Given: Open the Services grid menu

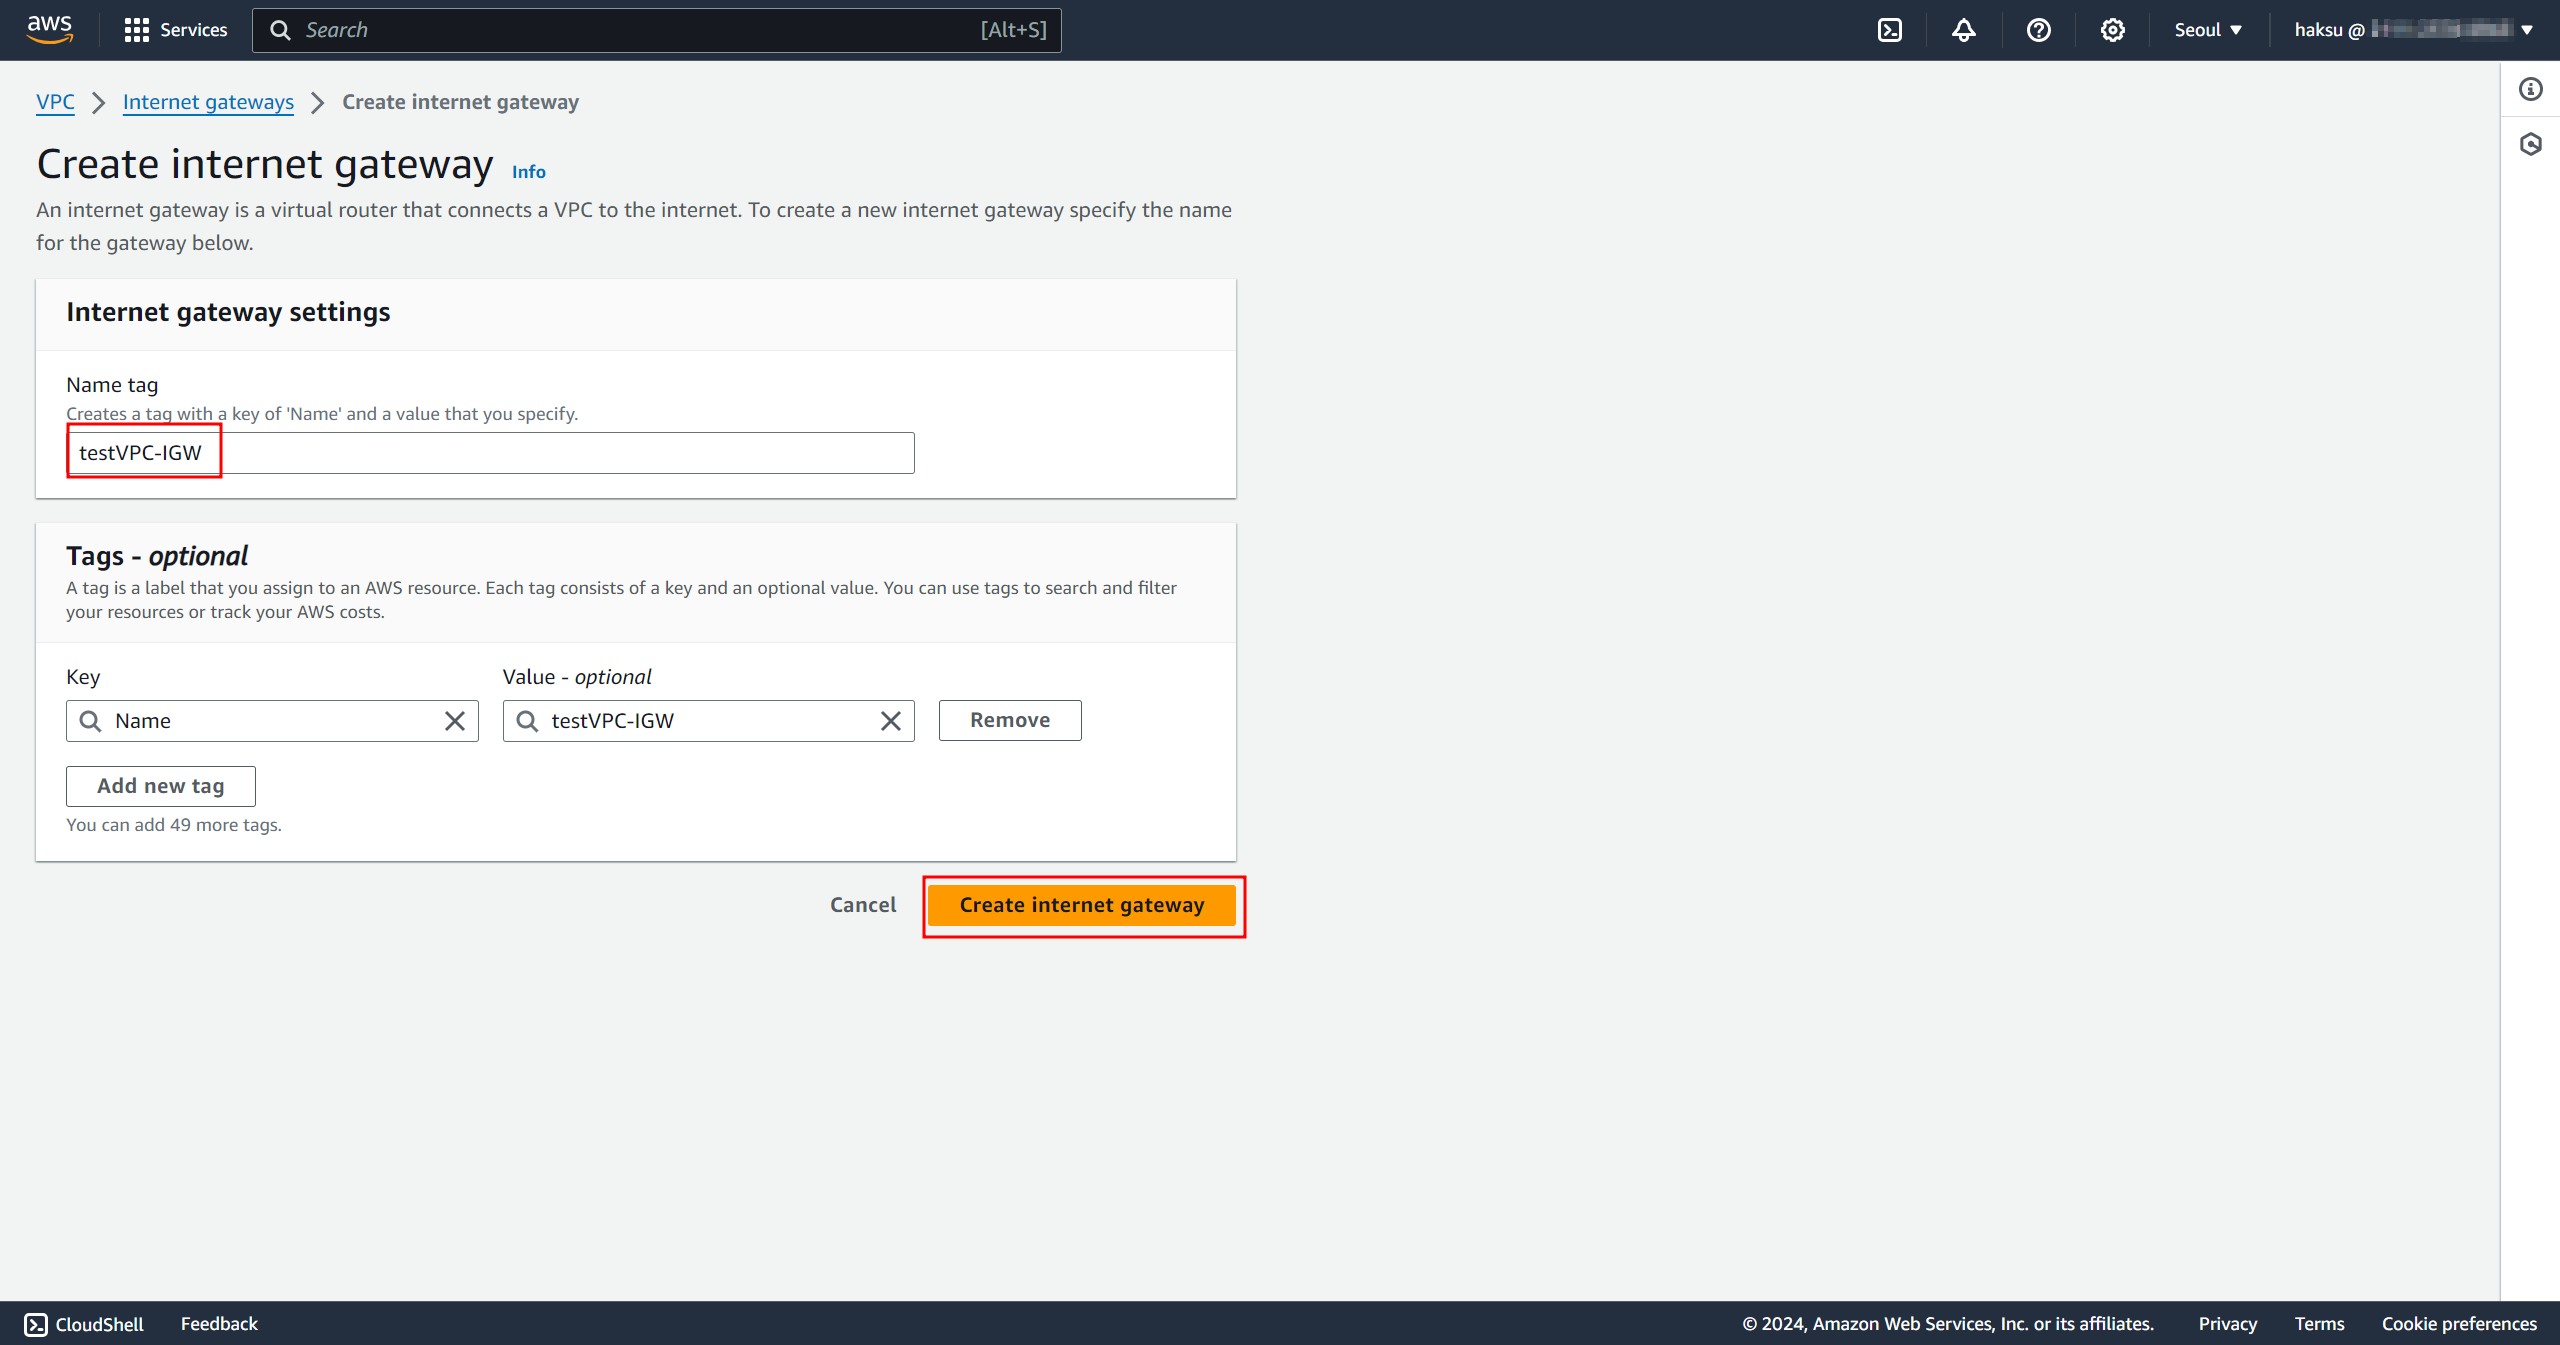Looking at the screenshot, I should [x=176, y=30].
